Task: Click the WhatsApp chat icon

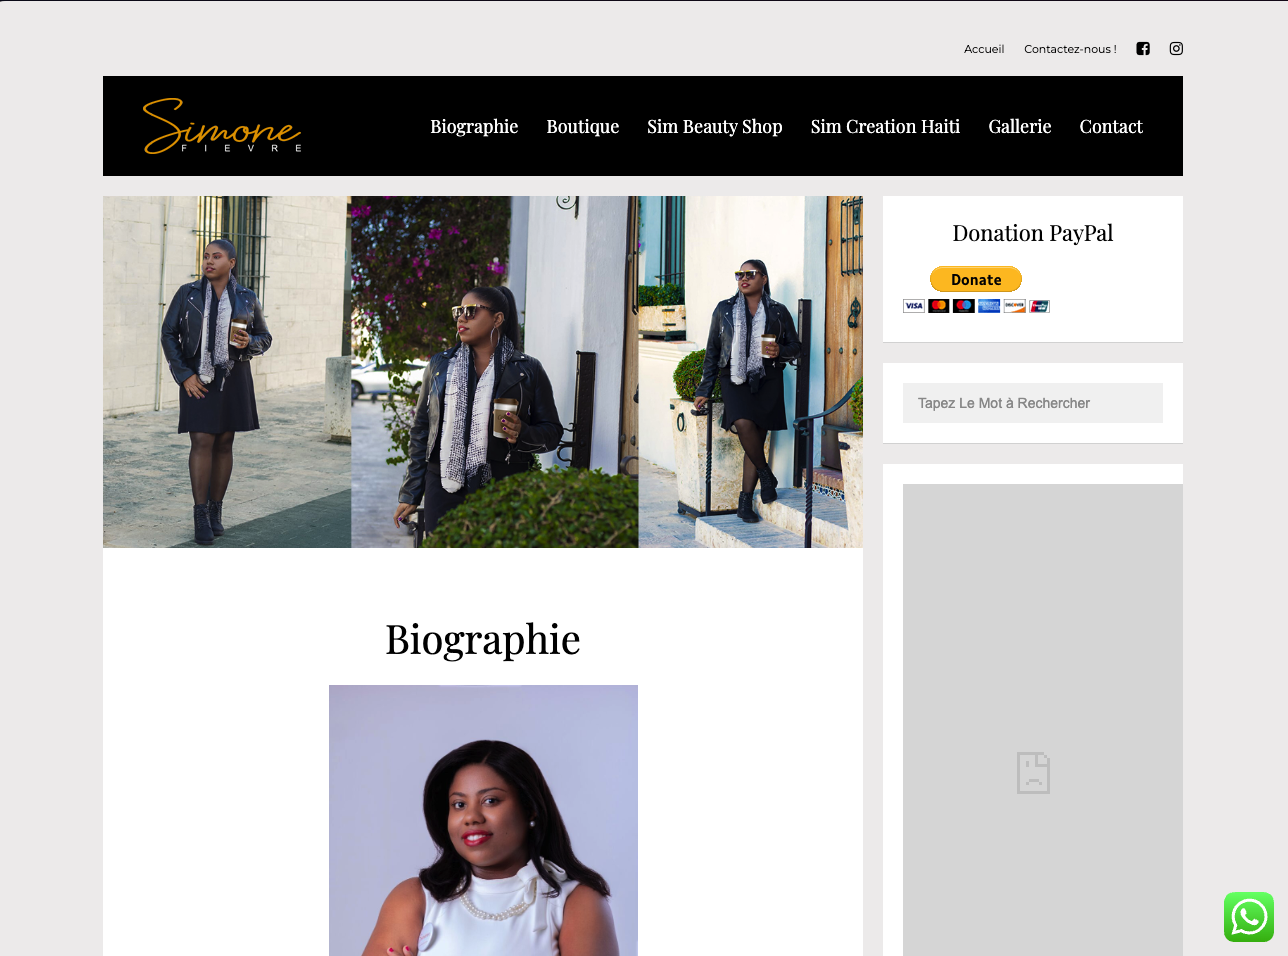Action: 1249,917
